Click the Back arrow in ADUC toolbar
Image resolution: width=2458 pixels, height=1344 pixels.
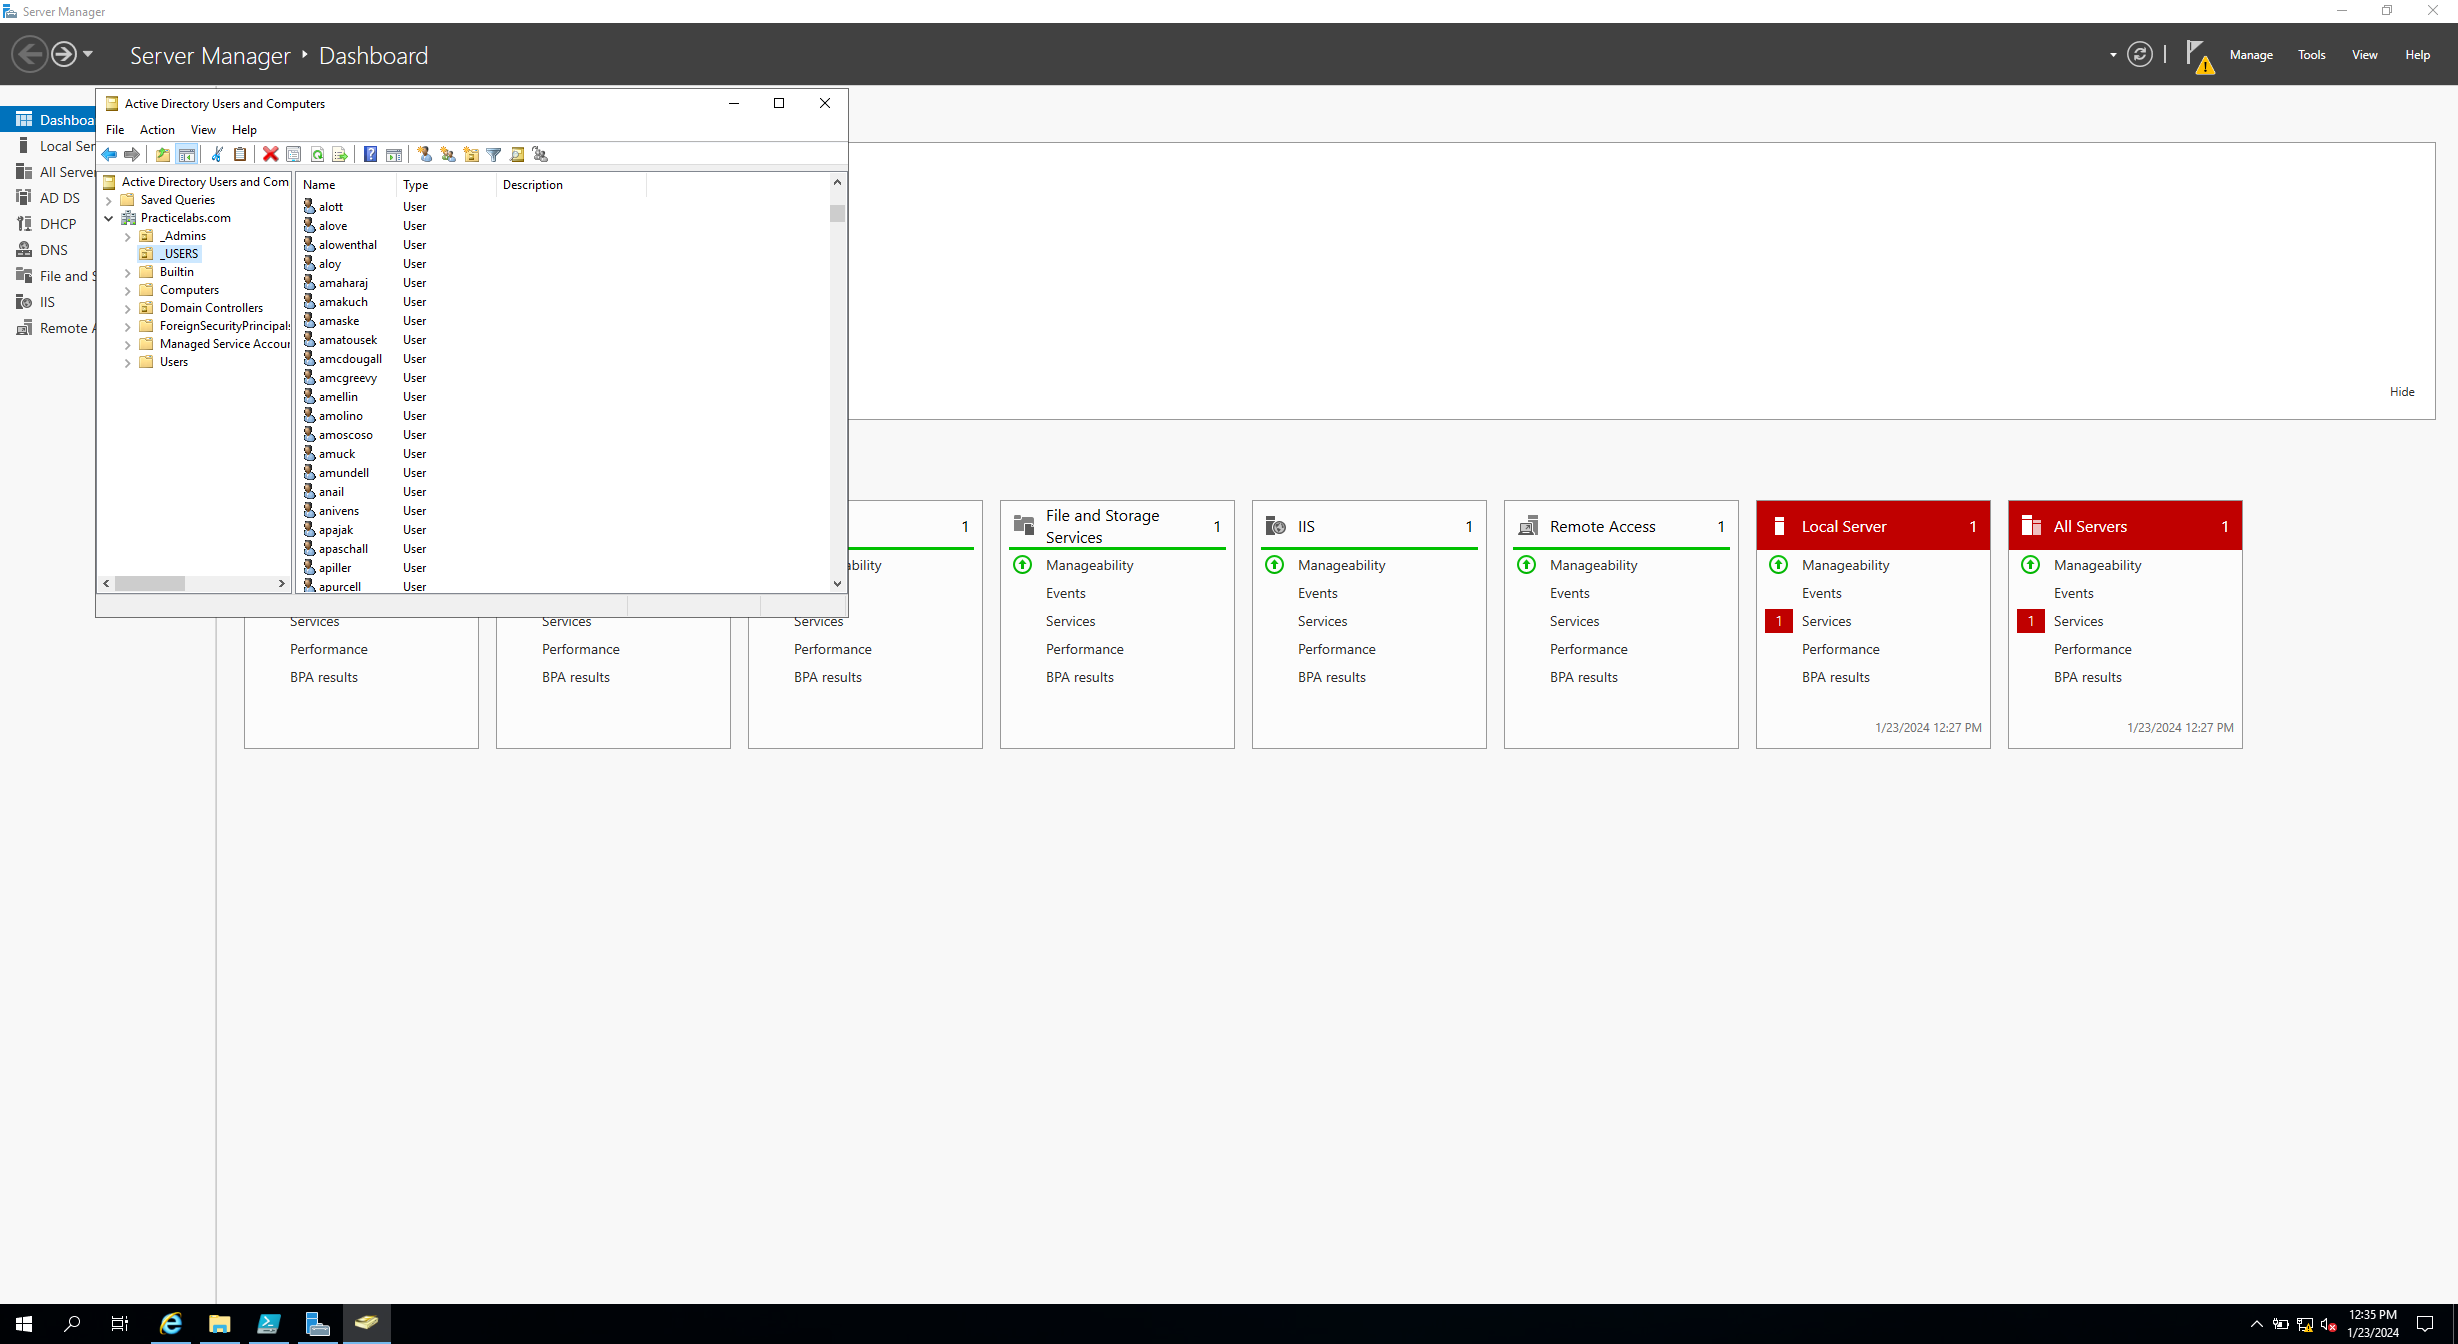(109, 154)
